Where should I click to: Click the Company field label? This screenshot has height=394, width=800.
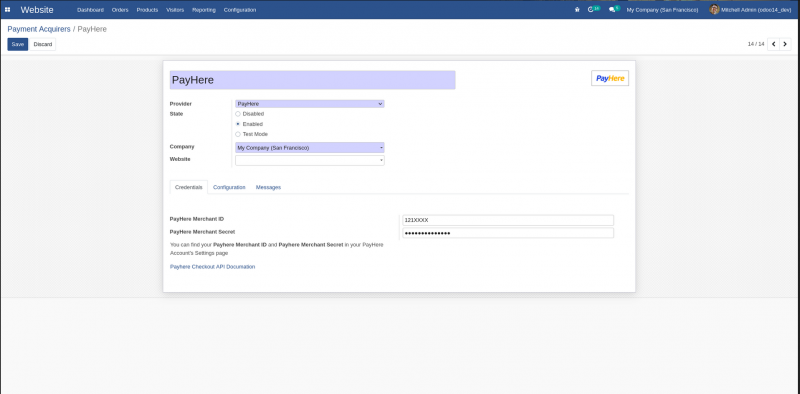click(182, 146)
